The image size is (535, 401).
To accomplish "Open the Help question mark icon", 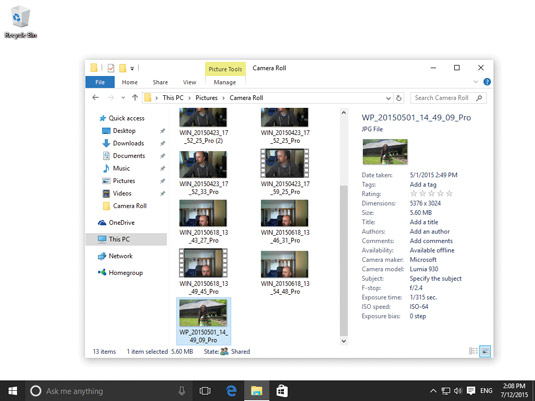I will 487,82.
